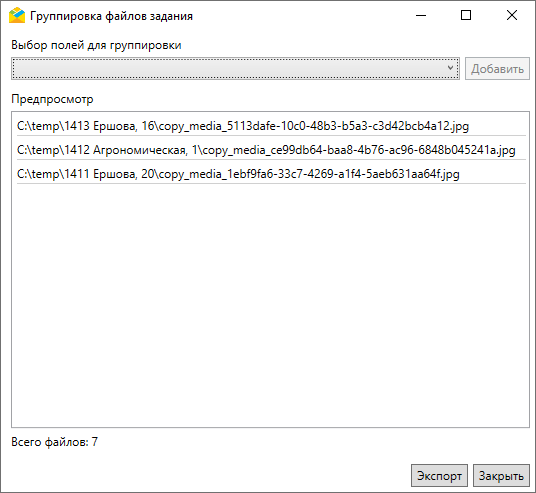
Task: Select the 1412 Агрономическая, 1 file row
Action: coord(271,150)
